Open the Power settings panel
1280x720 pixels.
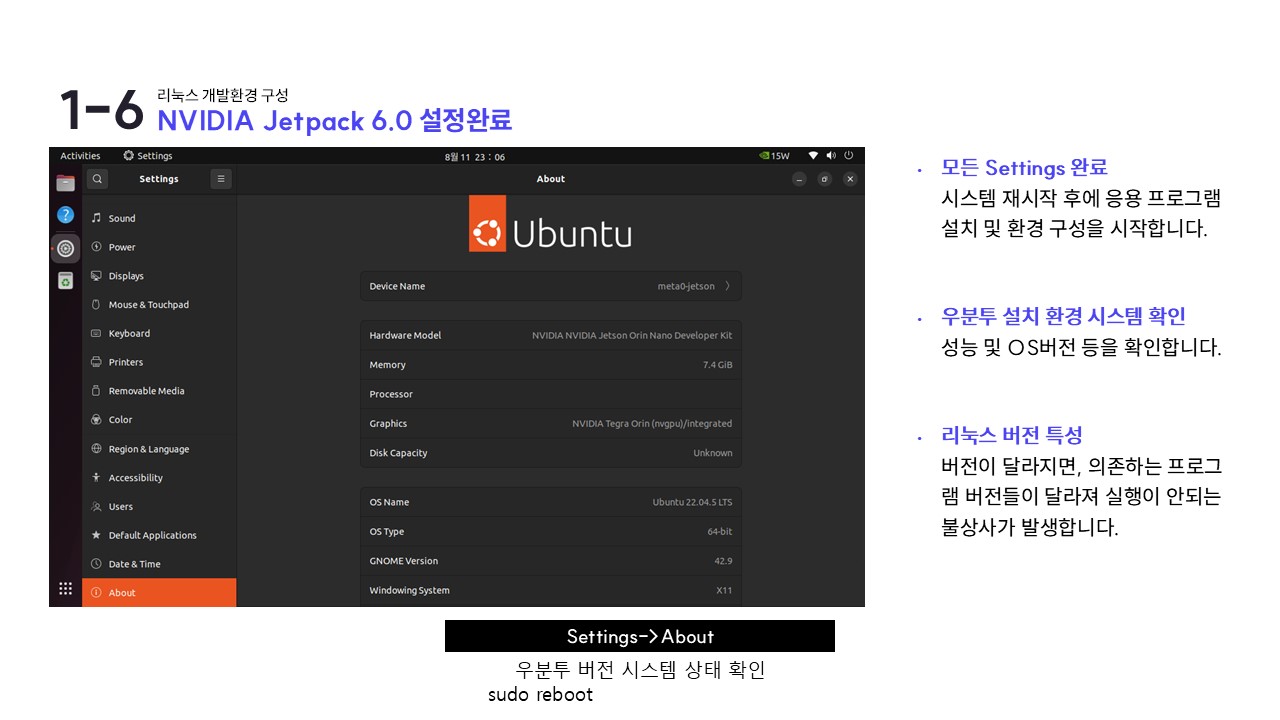tap(160, 247)
